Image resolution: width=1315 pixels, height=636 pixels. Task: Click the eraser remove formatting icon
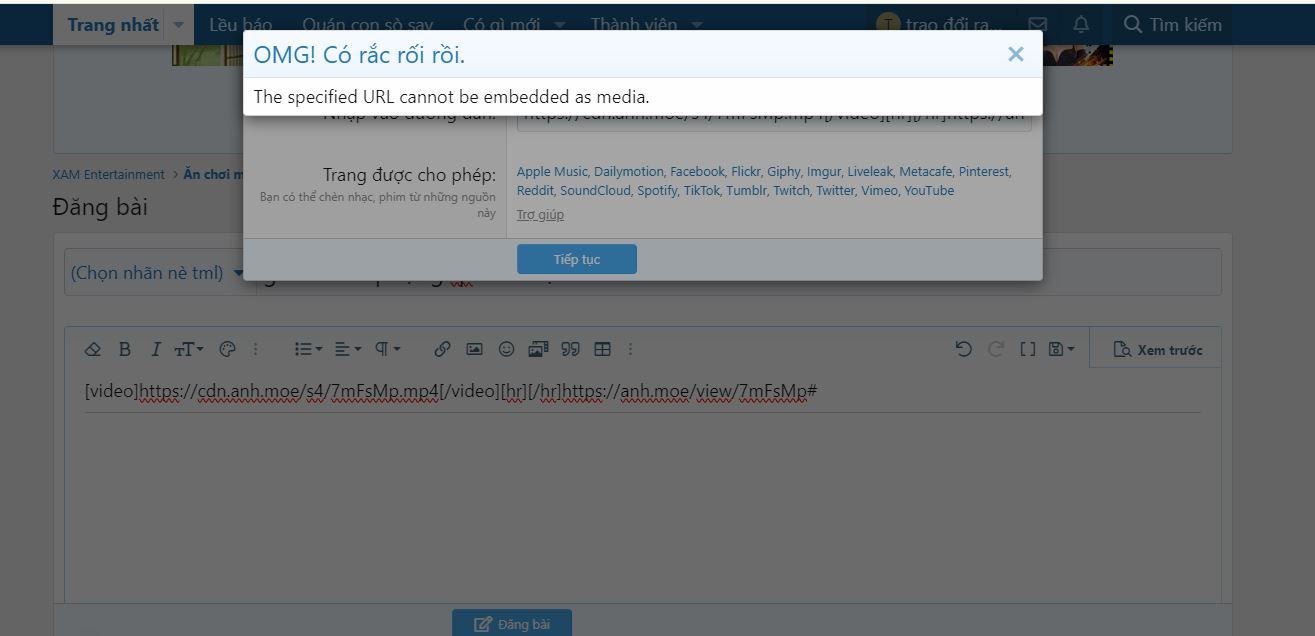[x=93, y=349]
